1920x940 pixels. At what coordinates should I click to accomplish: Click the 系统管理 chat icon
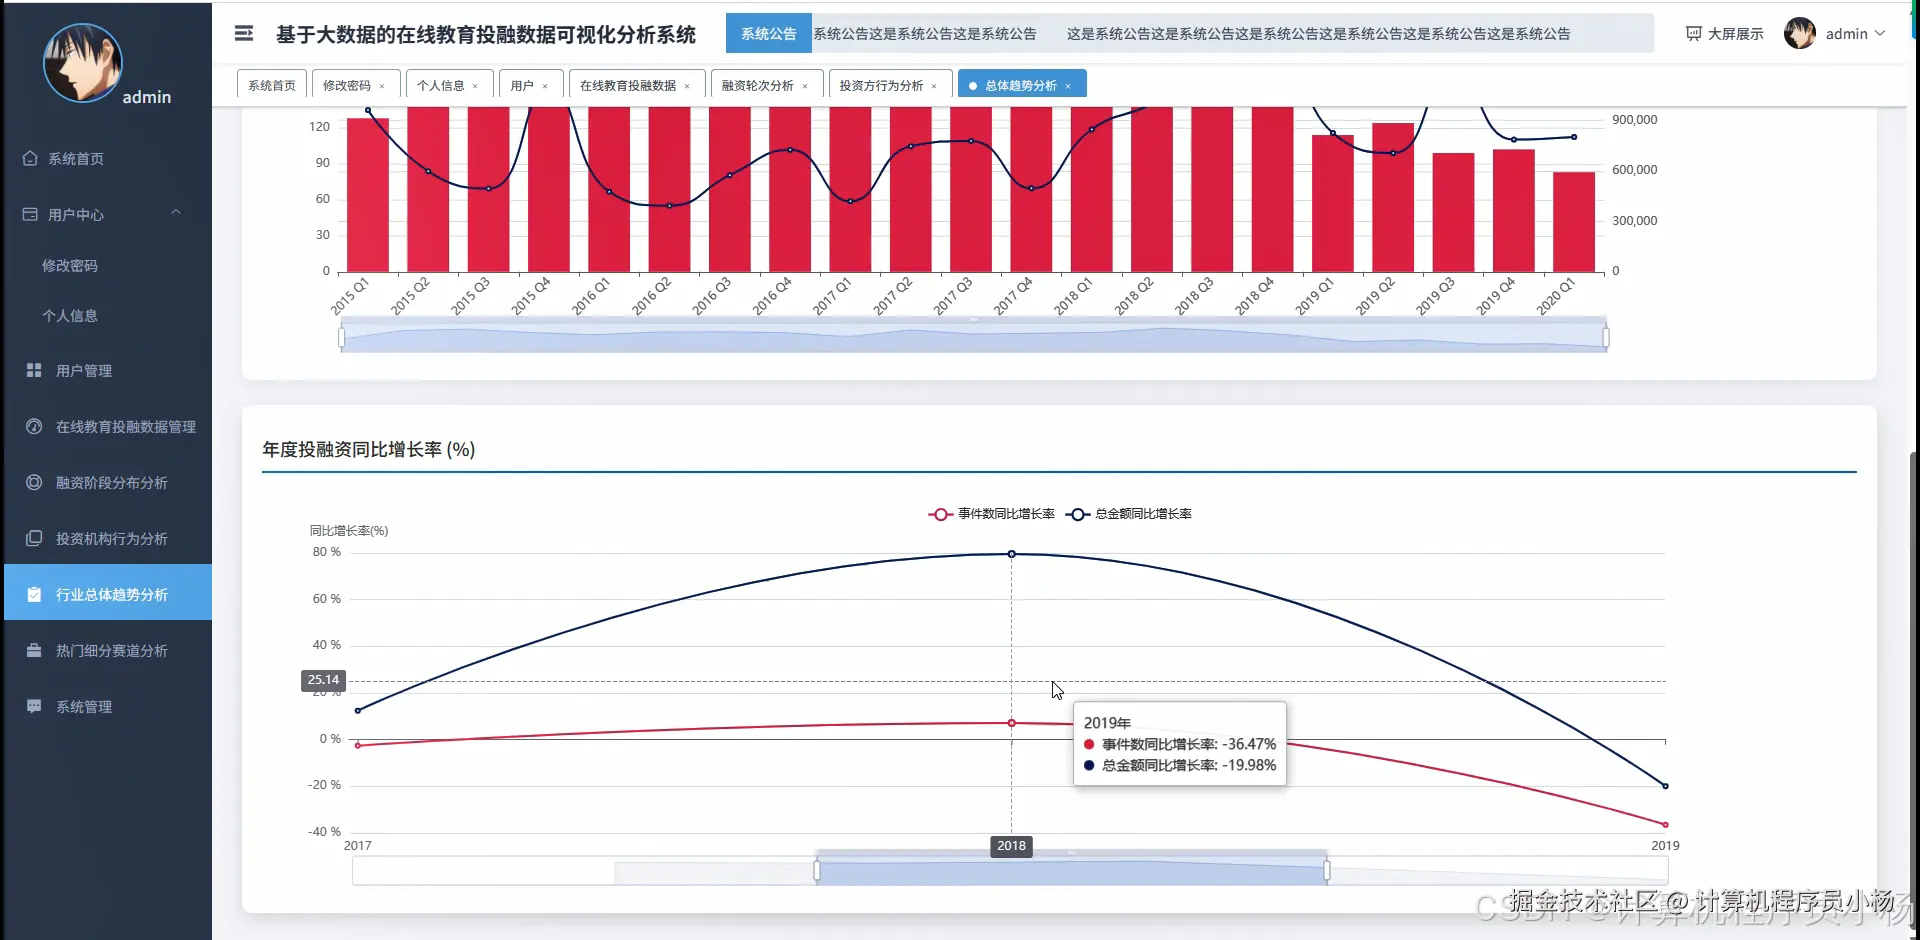(x=34, y=706)
